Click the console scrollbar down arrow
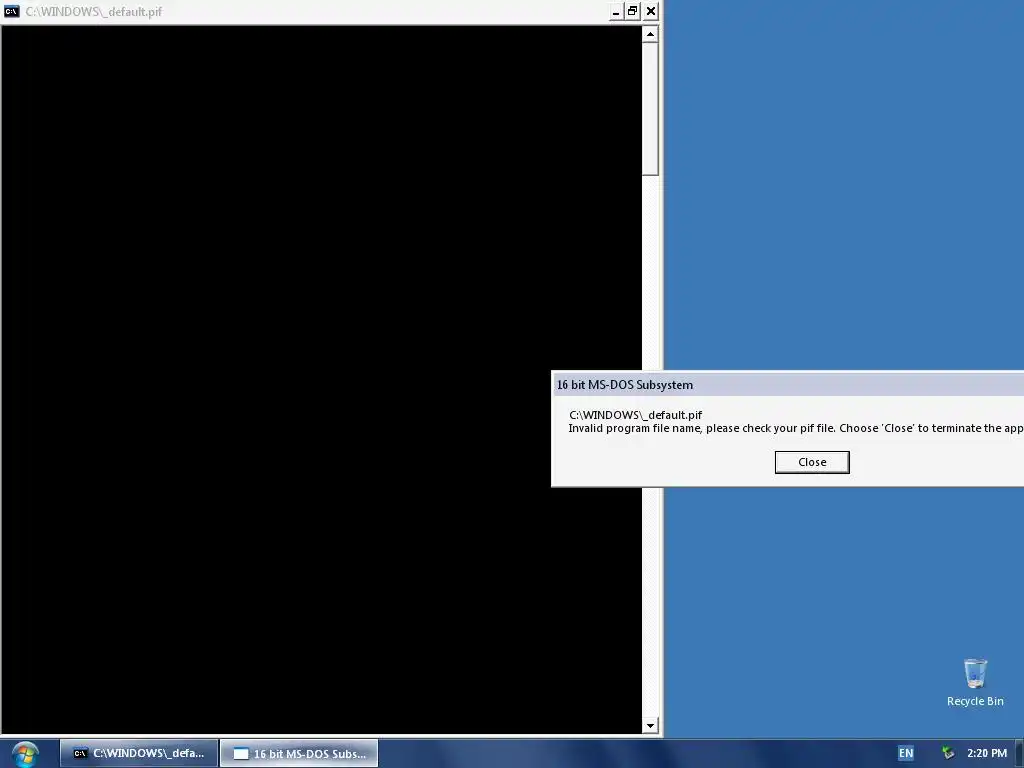The image size is (1024, 768). pyautogui.click(x=650, y=725)
